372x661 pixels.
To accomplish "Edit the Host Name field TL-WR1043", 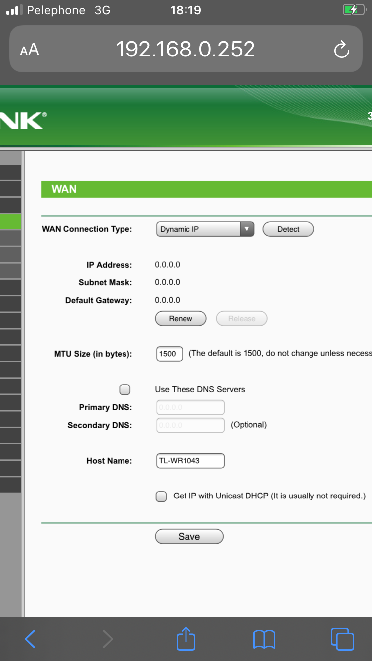I will click(190, 461).
